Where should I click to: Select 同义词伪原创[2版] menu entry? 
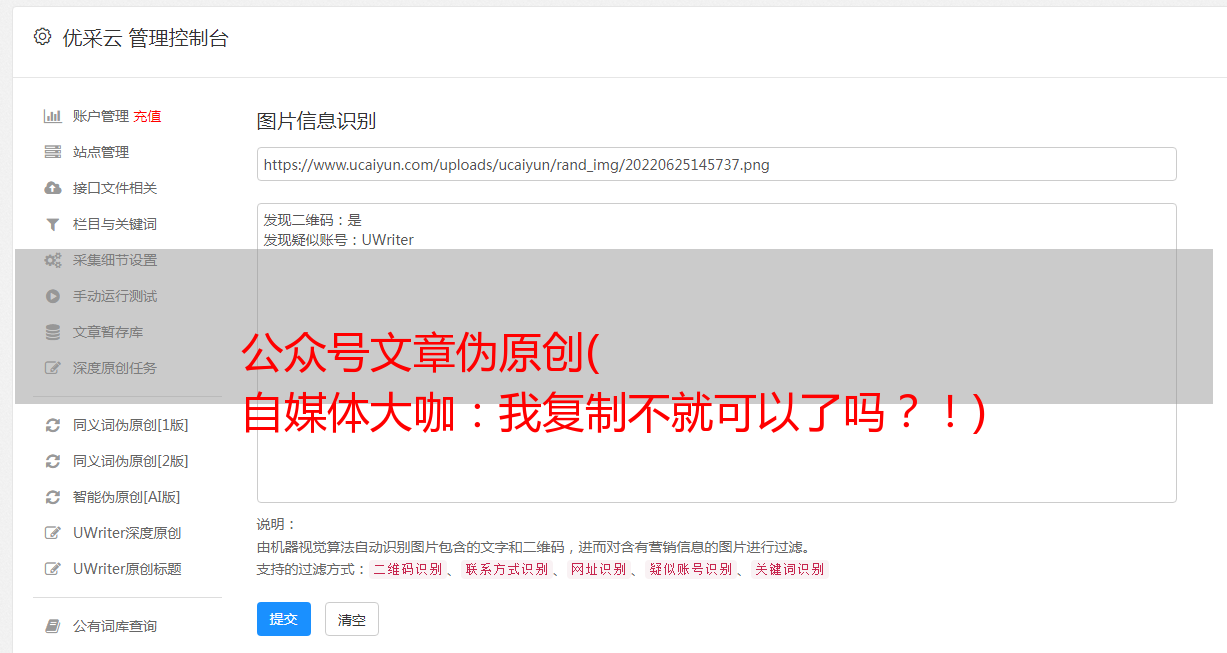[131, 461]
